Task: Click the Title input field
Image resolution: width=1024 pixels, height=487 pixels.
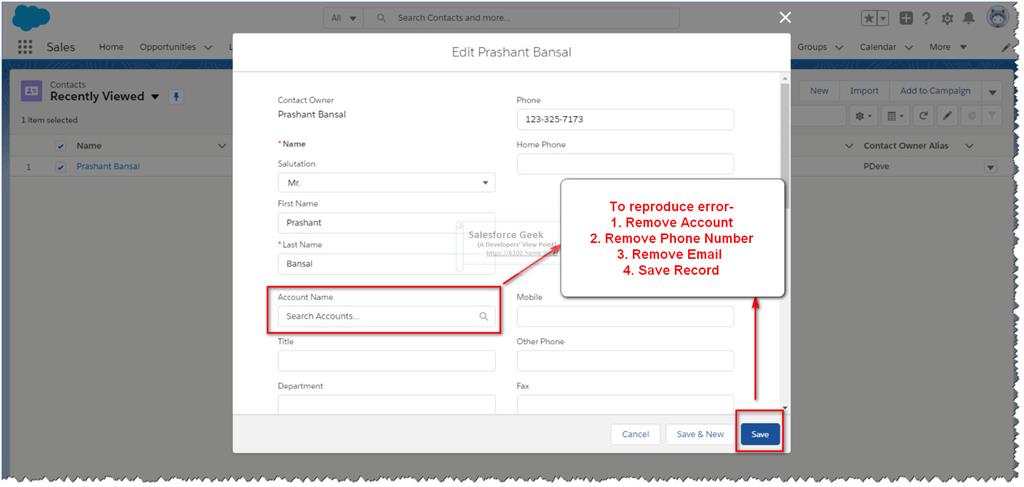Action: [387, 361]
